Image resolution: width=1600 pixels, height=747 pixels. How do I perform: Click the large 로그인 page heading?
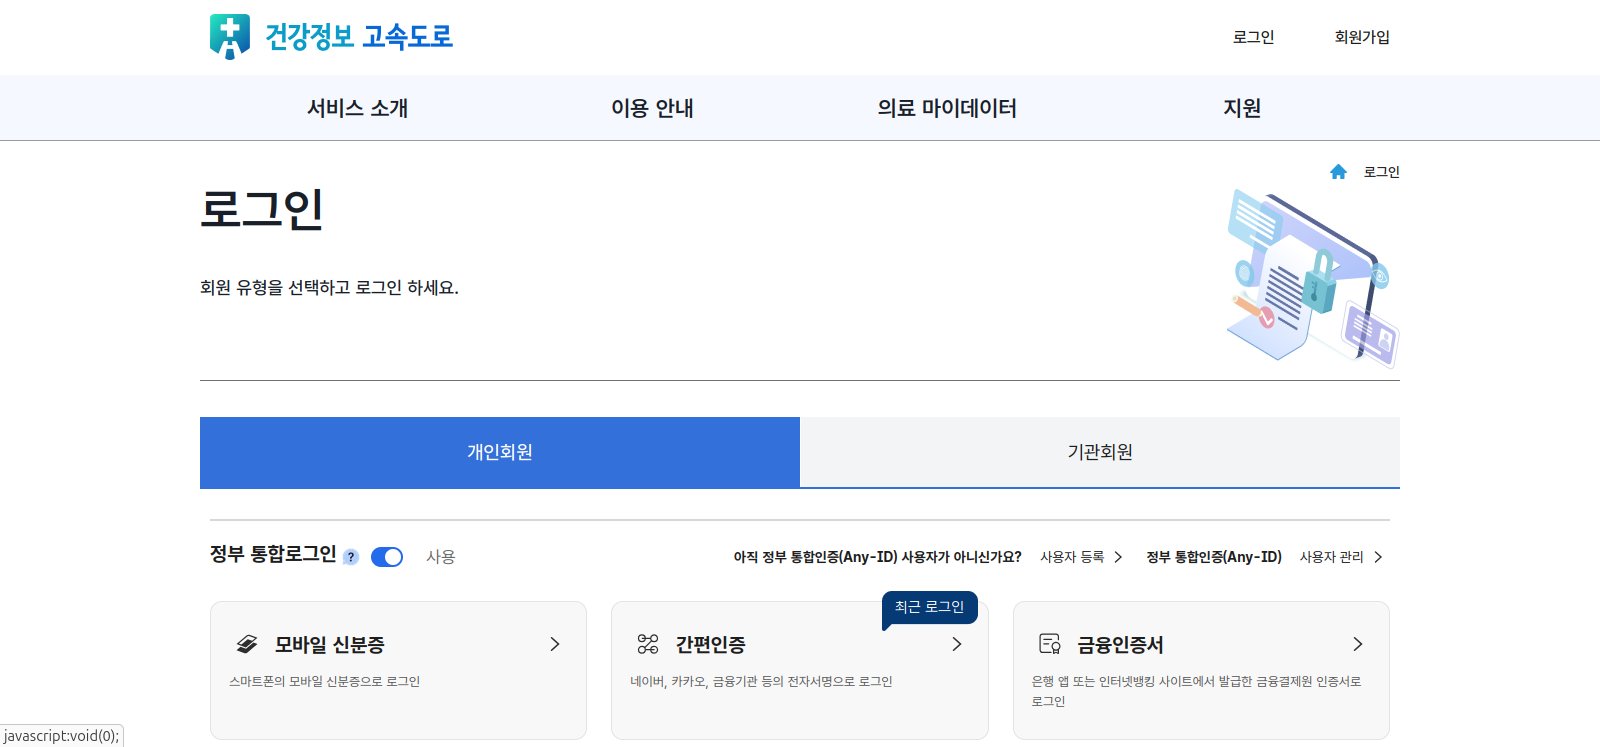(x=262, y=209)
